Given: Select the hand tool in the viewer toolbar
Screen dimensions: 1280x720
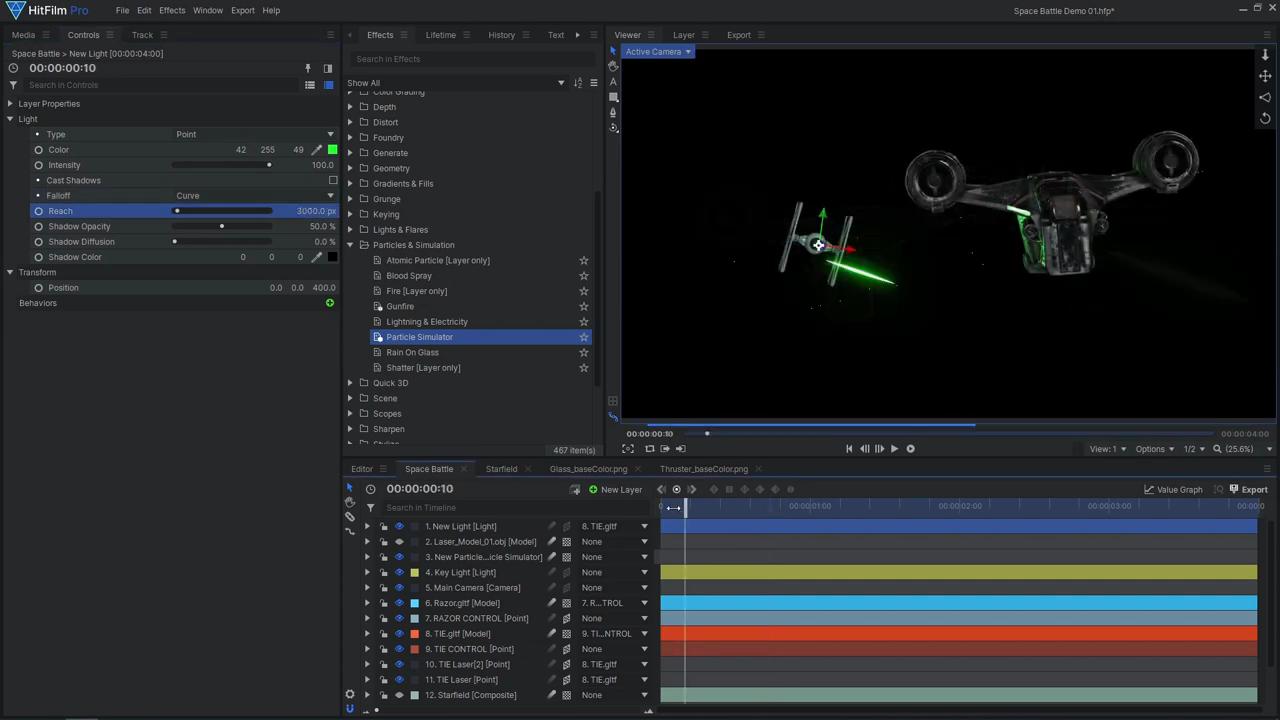Looking at the screenshot, I should 613,66.
